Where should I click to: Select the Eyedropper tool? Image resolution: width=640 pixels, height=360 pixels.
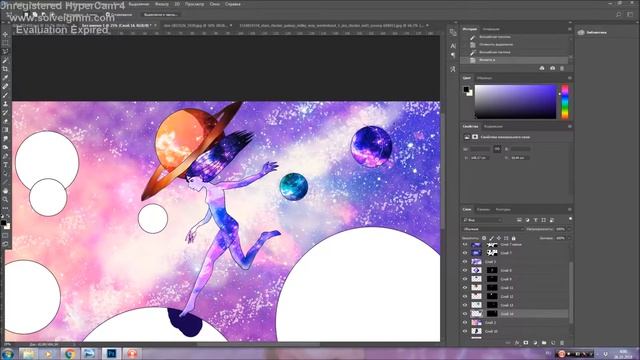5,78
